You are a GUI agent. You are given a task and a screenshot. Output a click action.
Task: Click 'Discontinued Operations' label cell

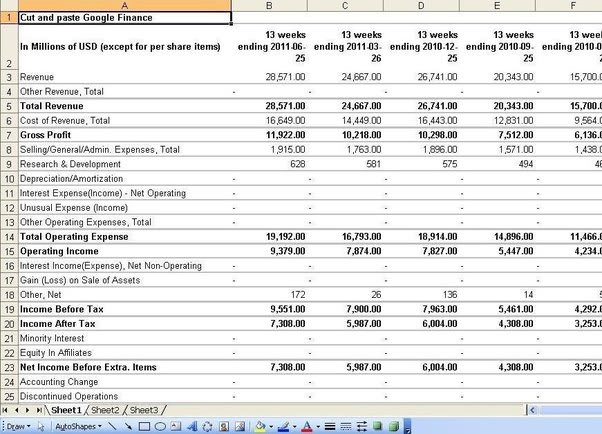pyautogui.click(x=124, y=396)
